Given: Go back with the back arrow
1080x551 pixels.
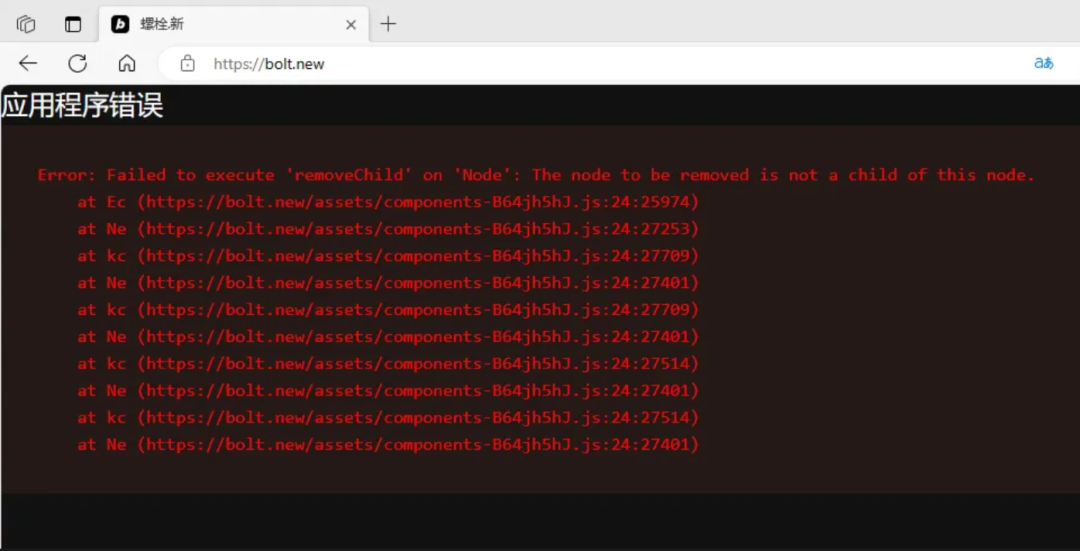Looking at the screenshot, I should click(28, 63).
